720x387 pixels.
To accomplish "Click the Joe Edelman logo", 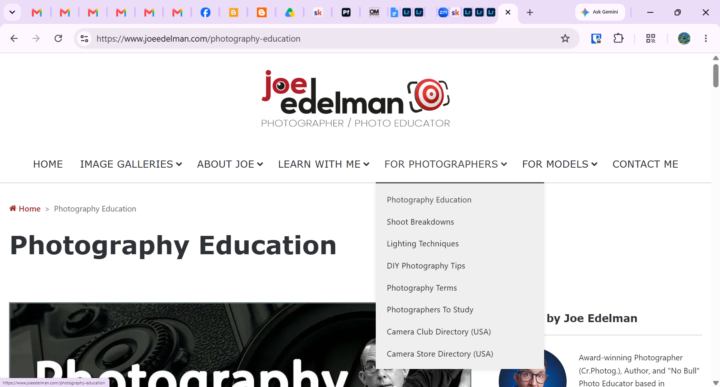I will tap(355, 98).
